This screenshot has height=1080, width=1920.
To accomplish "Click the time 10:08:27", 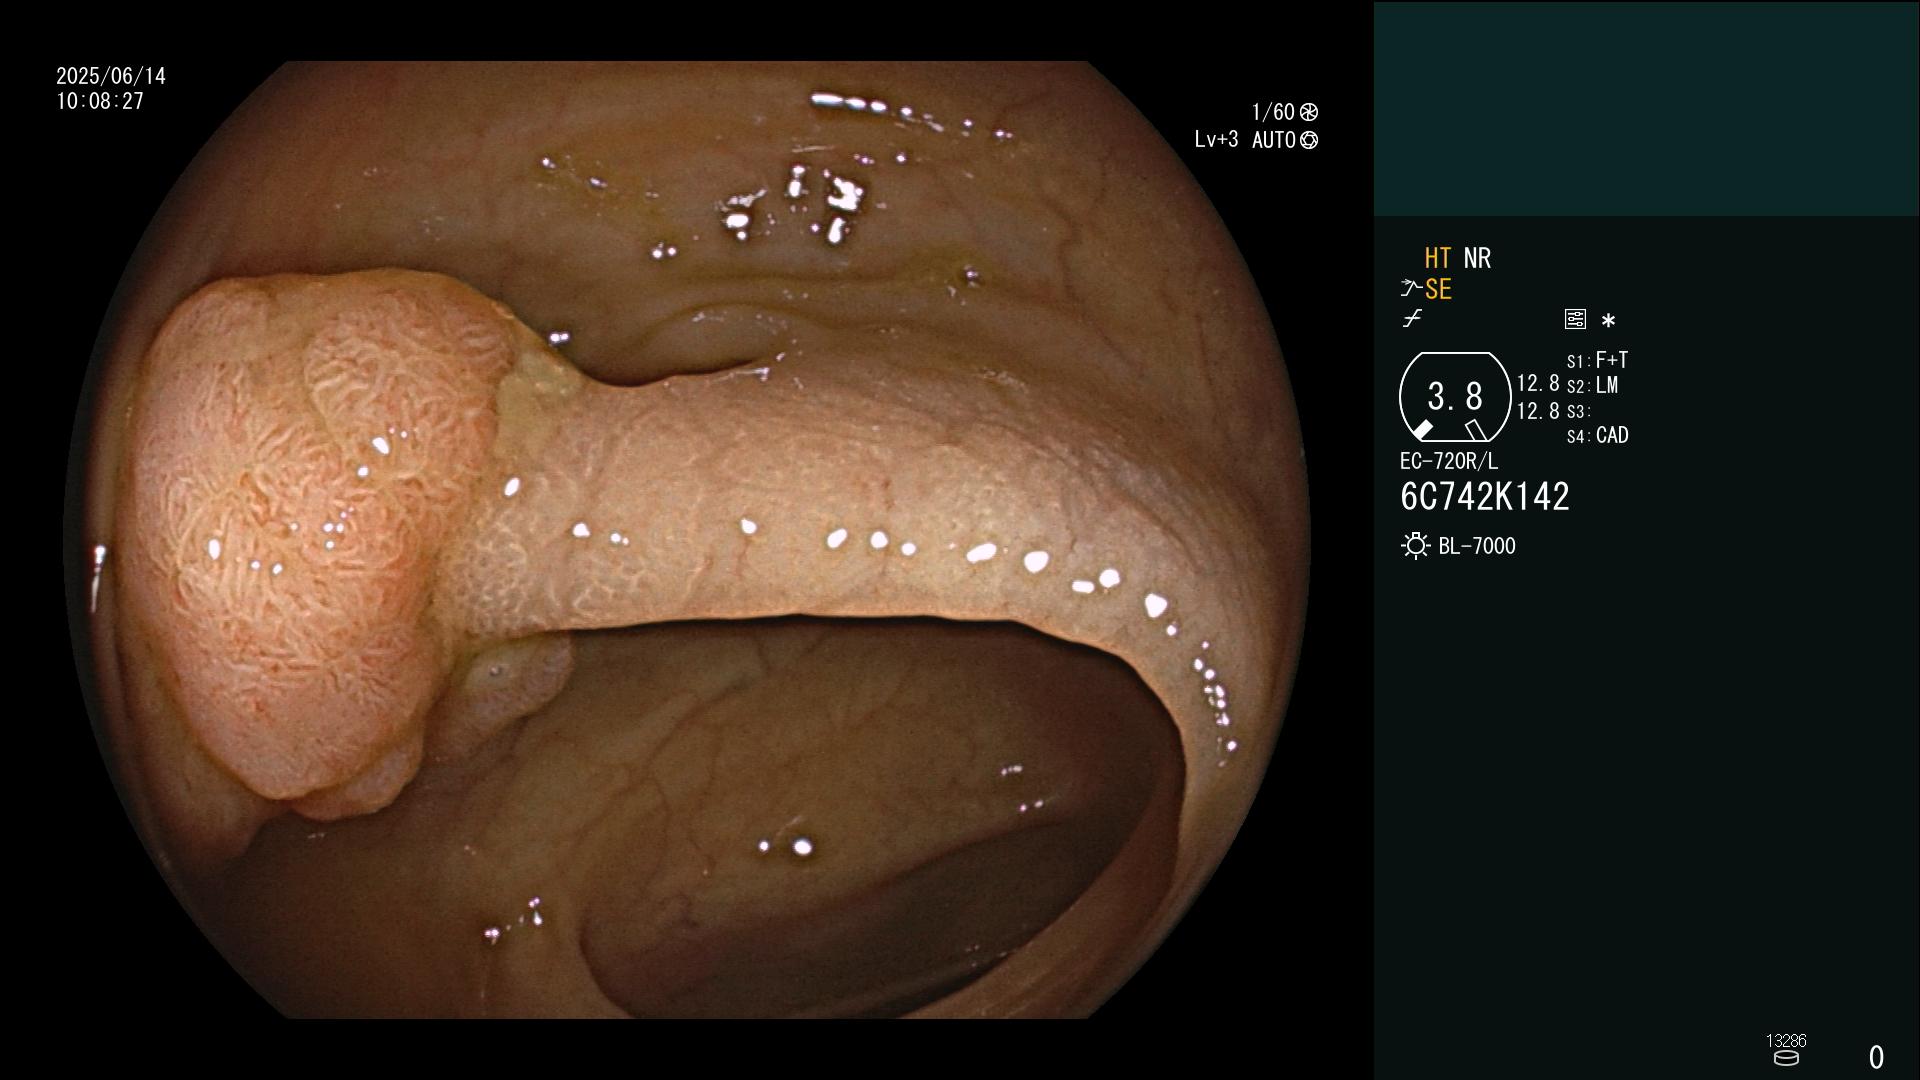I will pos(100,101).
